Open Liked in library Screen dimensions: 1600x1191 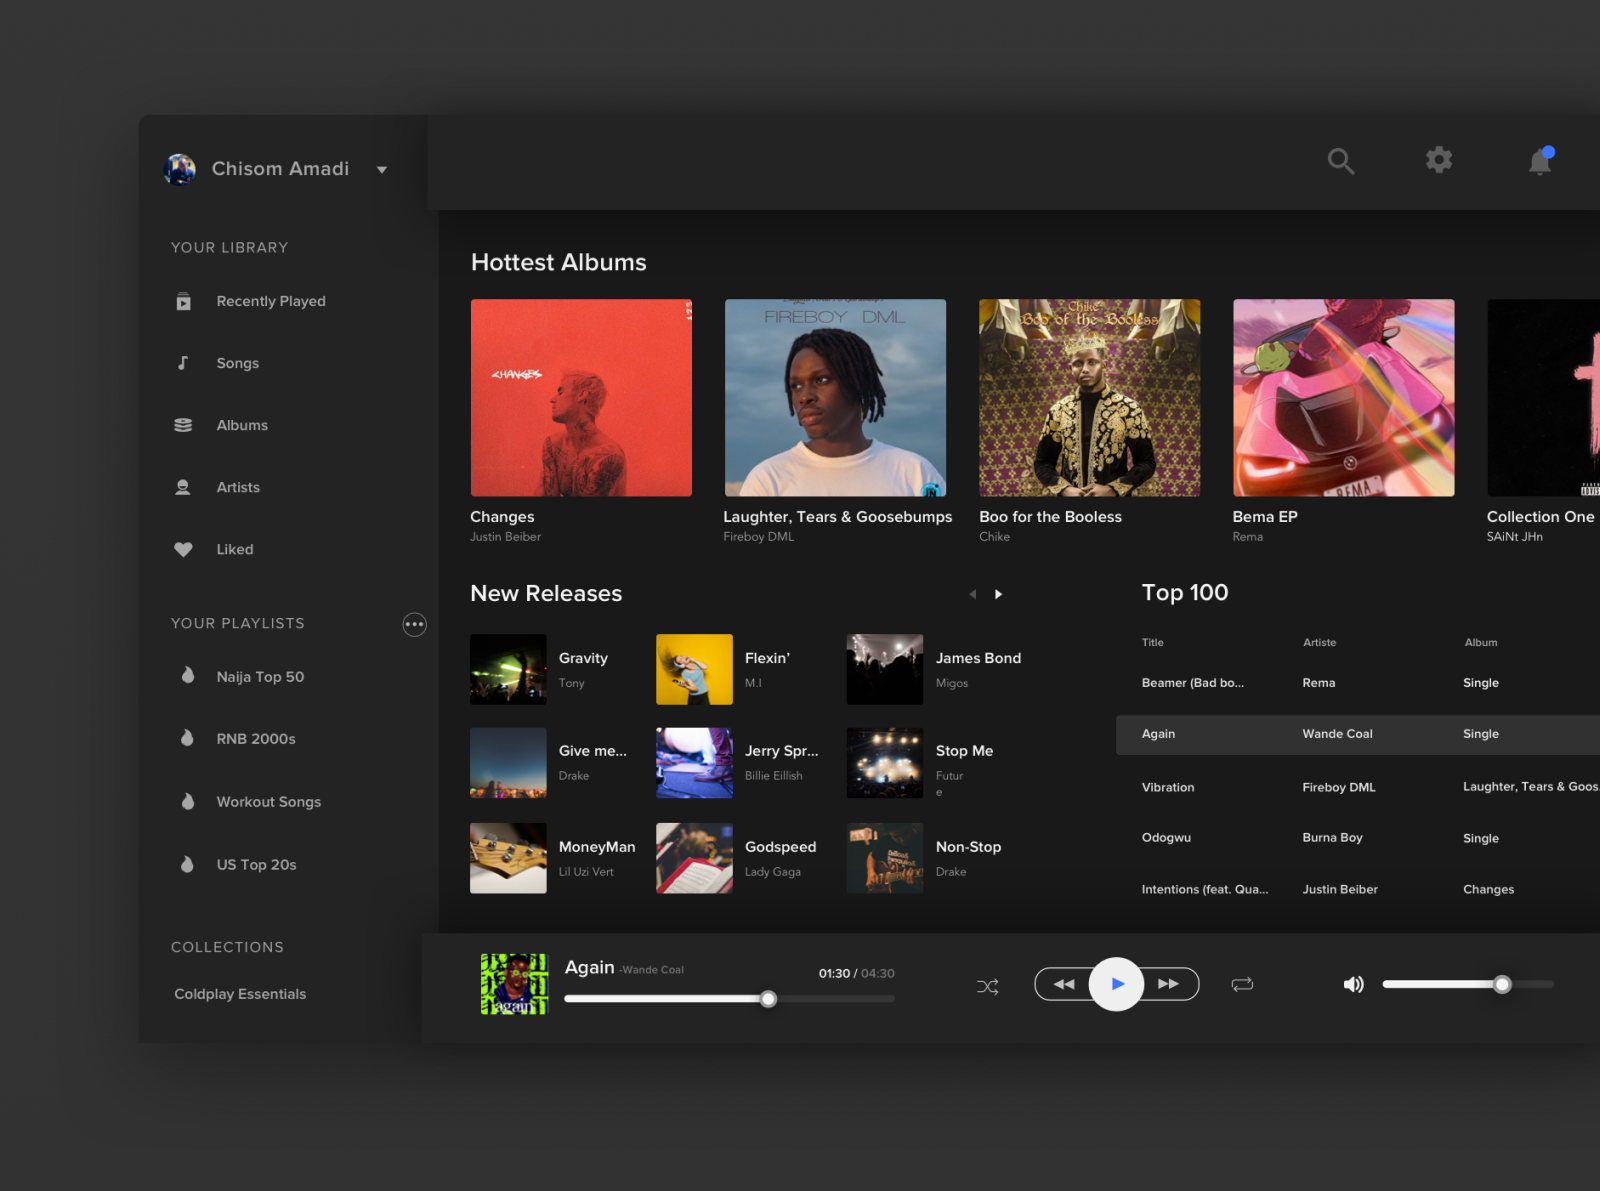235,549
